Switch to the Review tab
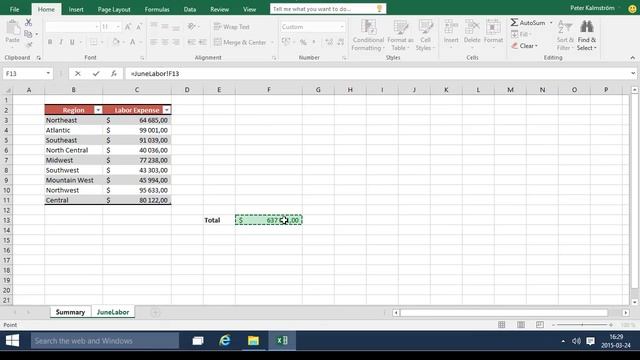The width and height of the screenshot is (640, 360). 220,9
